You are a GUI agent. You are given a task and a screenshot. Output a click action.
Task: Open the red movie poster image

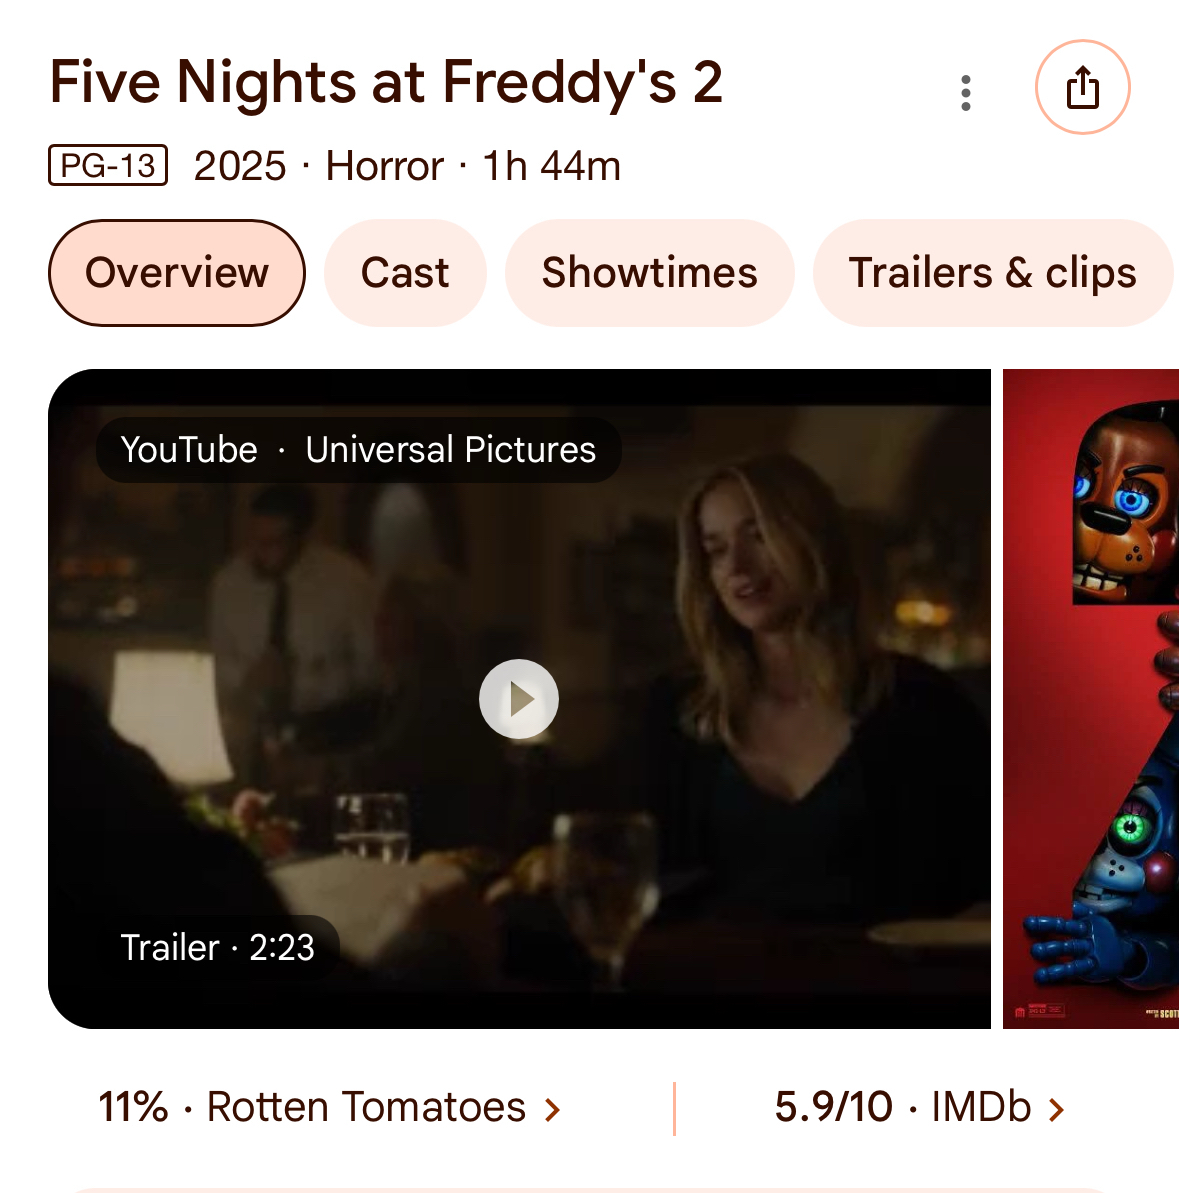1091,698
